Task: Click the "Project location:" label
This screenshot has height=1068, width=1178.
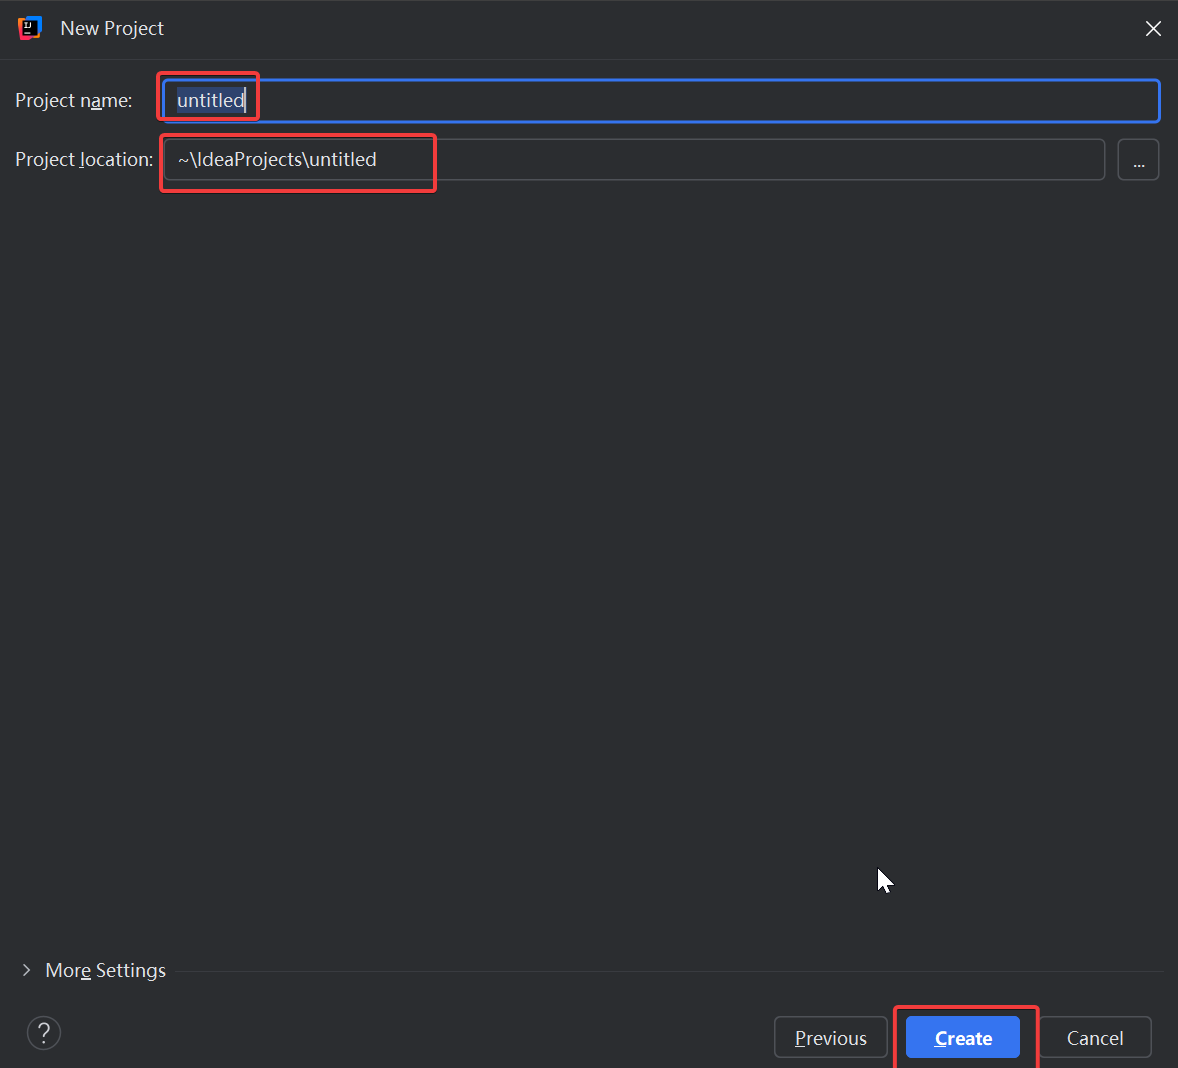Action: pos(84,160)
